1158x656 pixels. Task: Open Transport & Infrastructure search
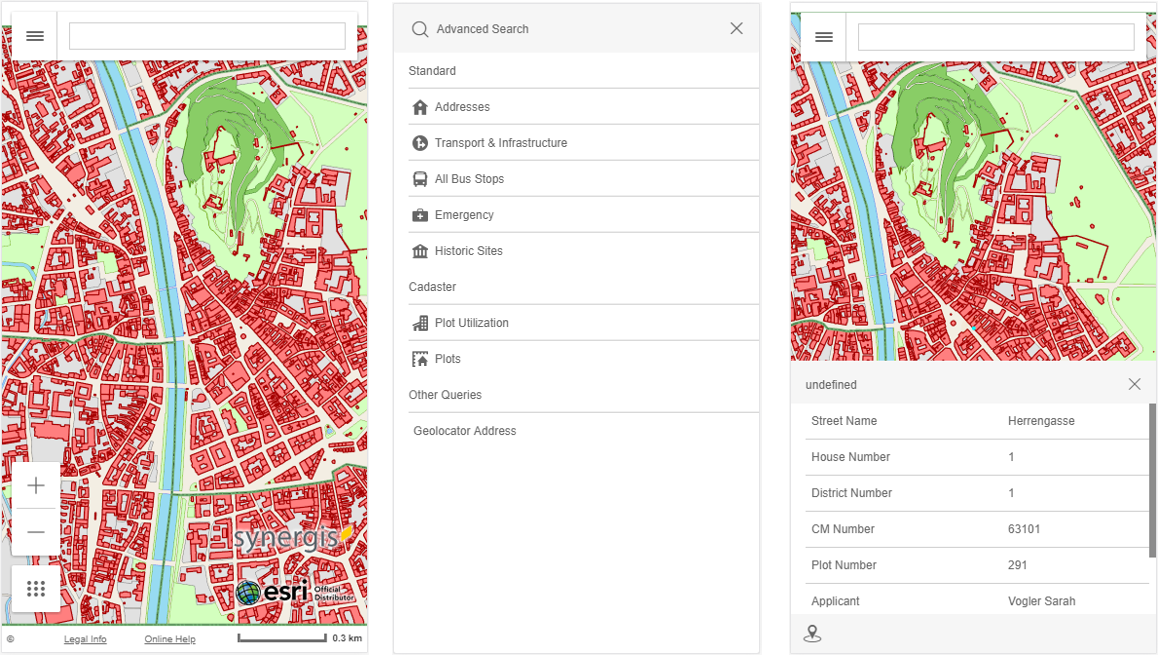[x=500, y=143]
